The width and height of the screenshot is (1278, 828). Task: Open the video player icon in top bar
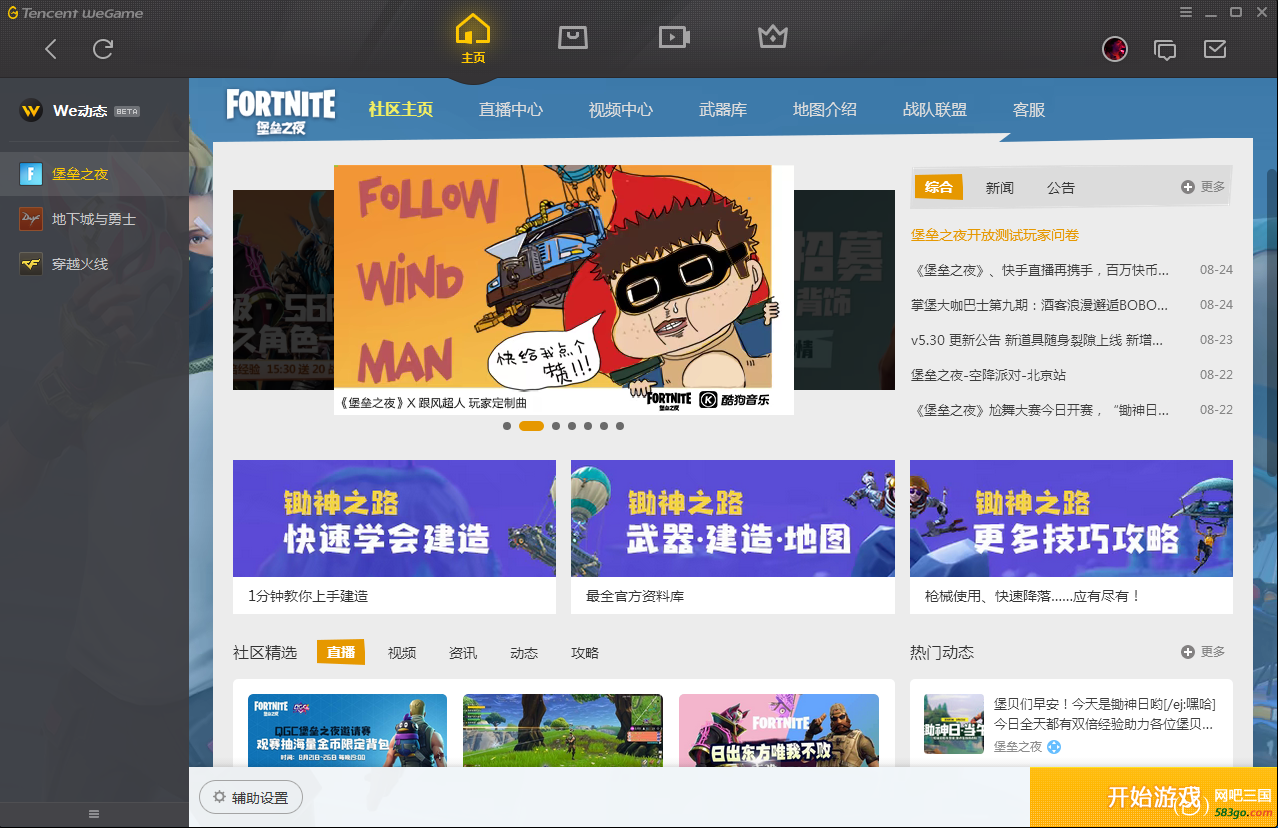click(674, 37)
